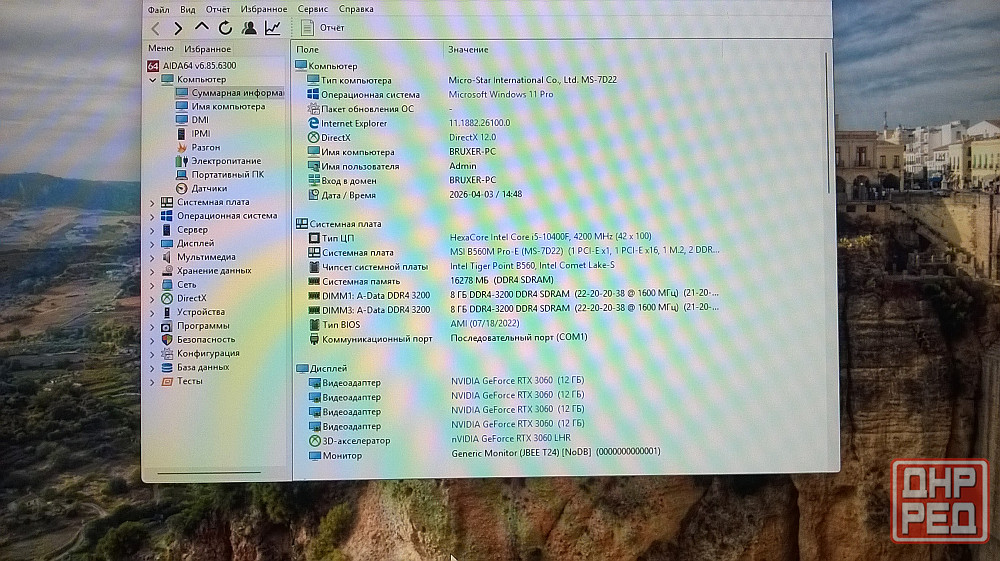Collapse the Компьютер tree node

[x=153, y=80]
